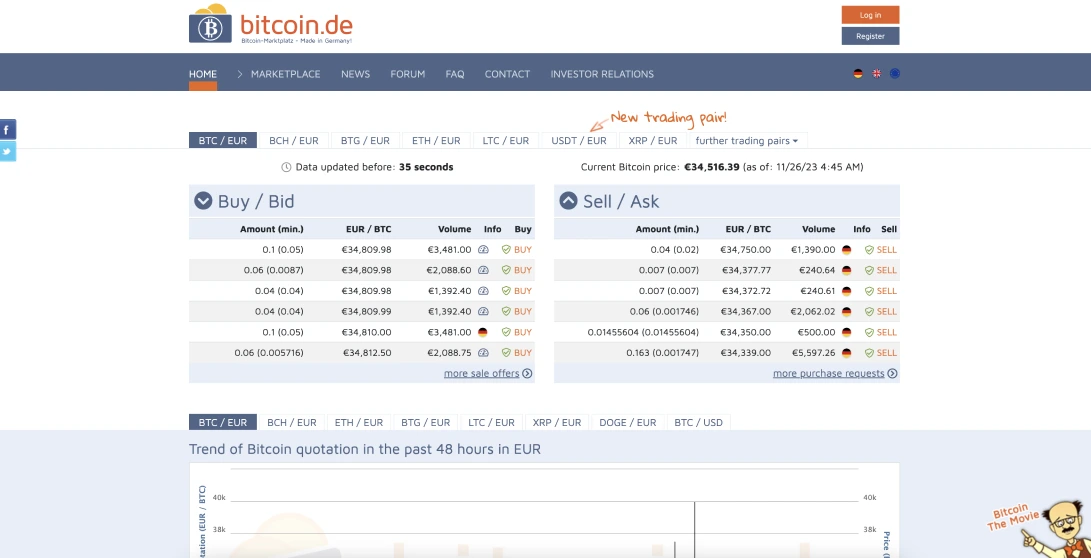Screen dimensions: 1091x558
Task: Click the €34,372.72 sell price cell
Action: (x=746, y=291)
